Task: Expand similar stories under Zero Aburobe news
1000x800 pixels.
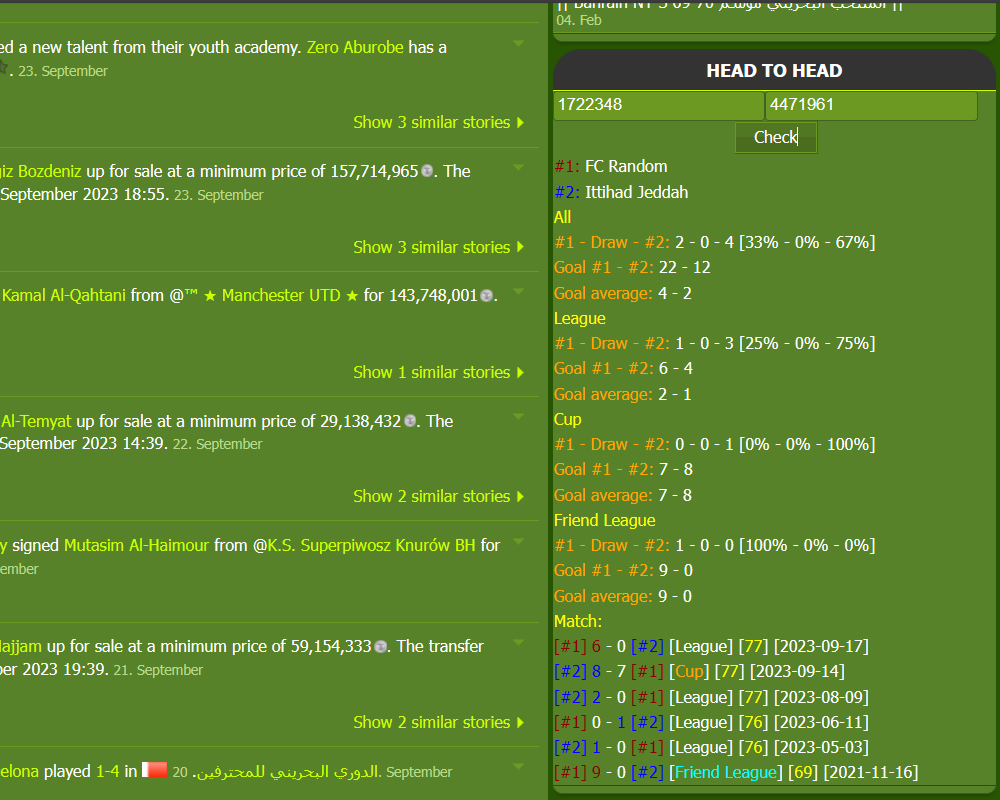Action: coord(438,122)
